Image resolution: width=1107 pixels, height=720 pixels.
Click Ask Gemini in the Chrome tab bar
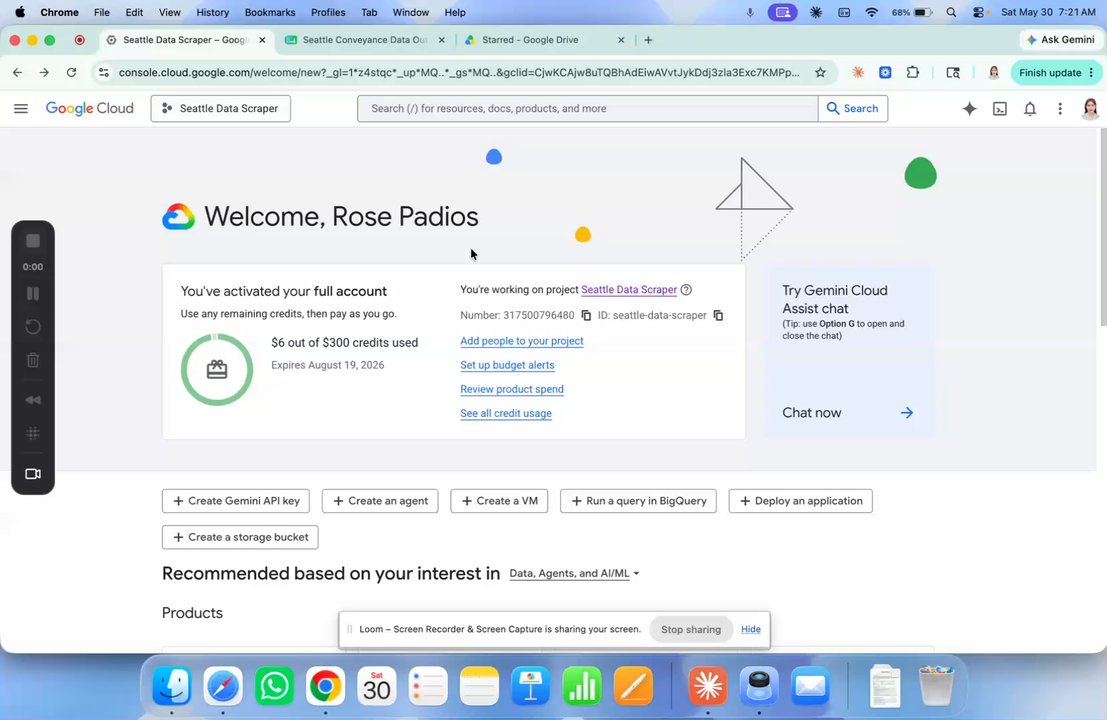[x=1060, y=40]
